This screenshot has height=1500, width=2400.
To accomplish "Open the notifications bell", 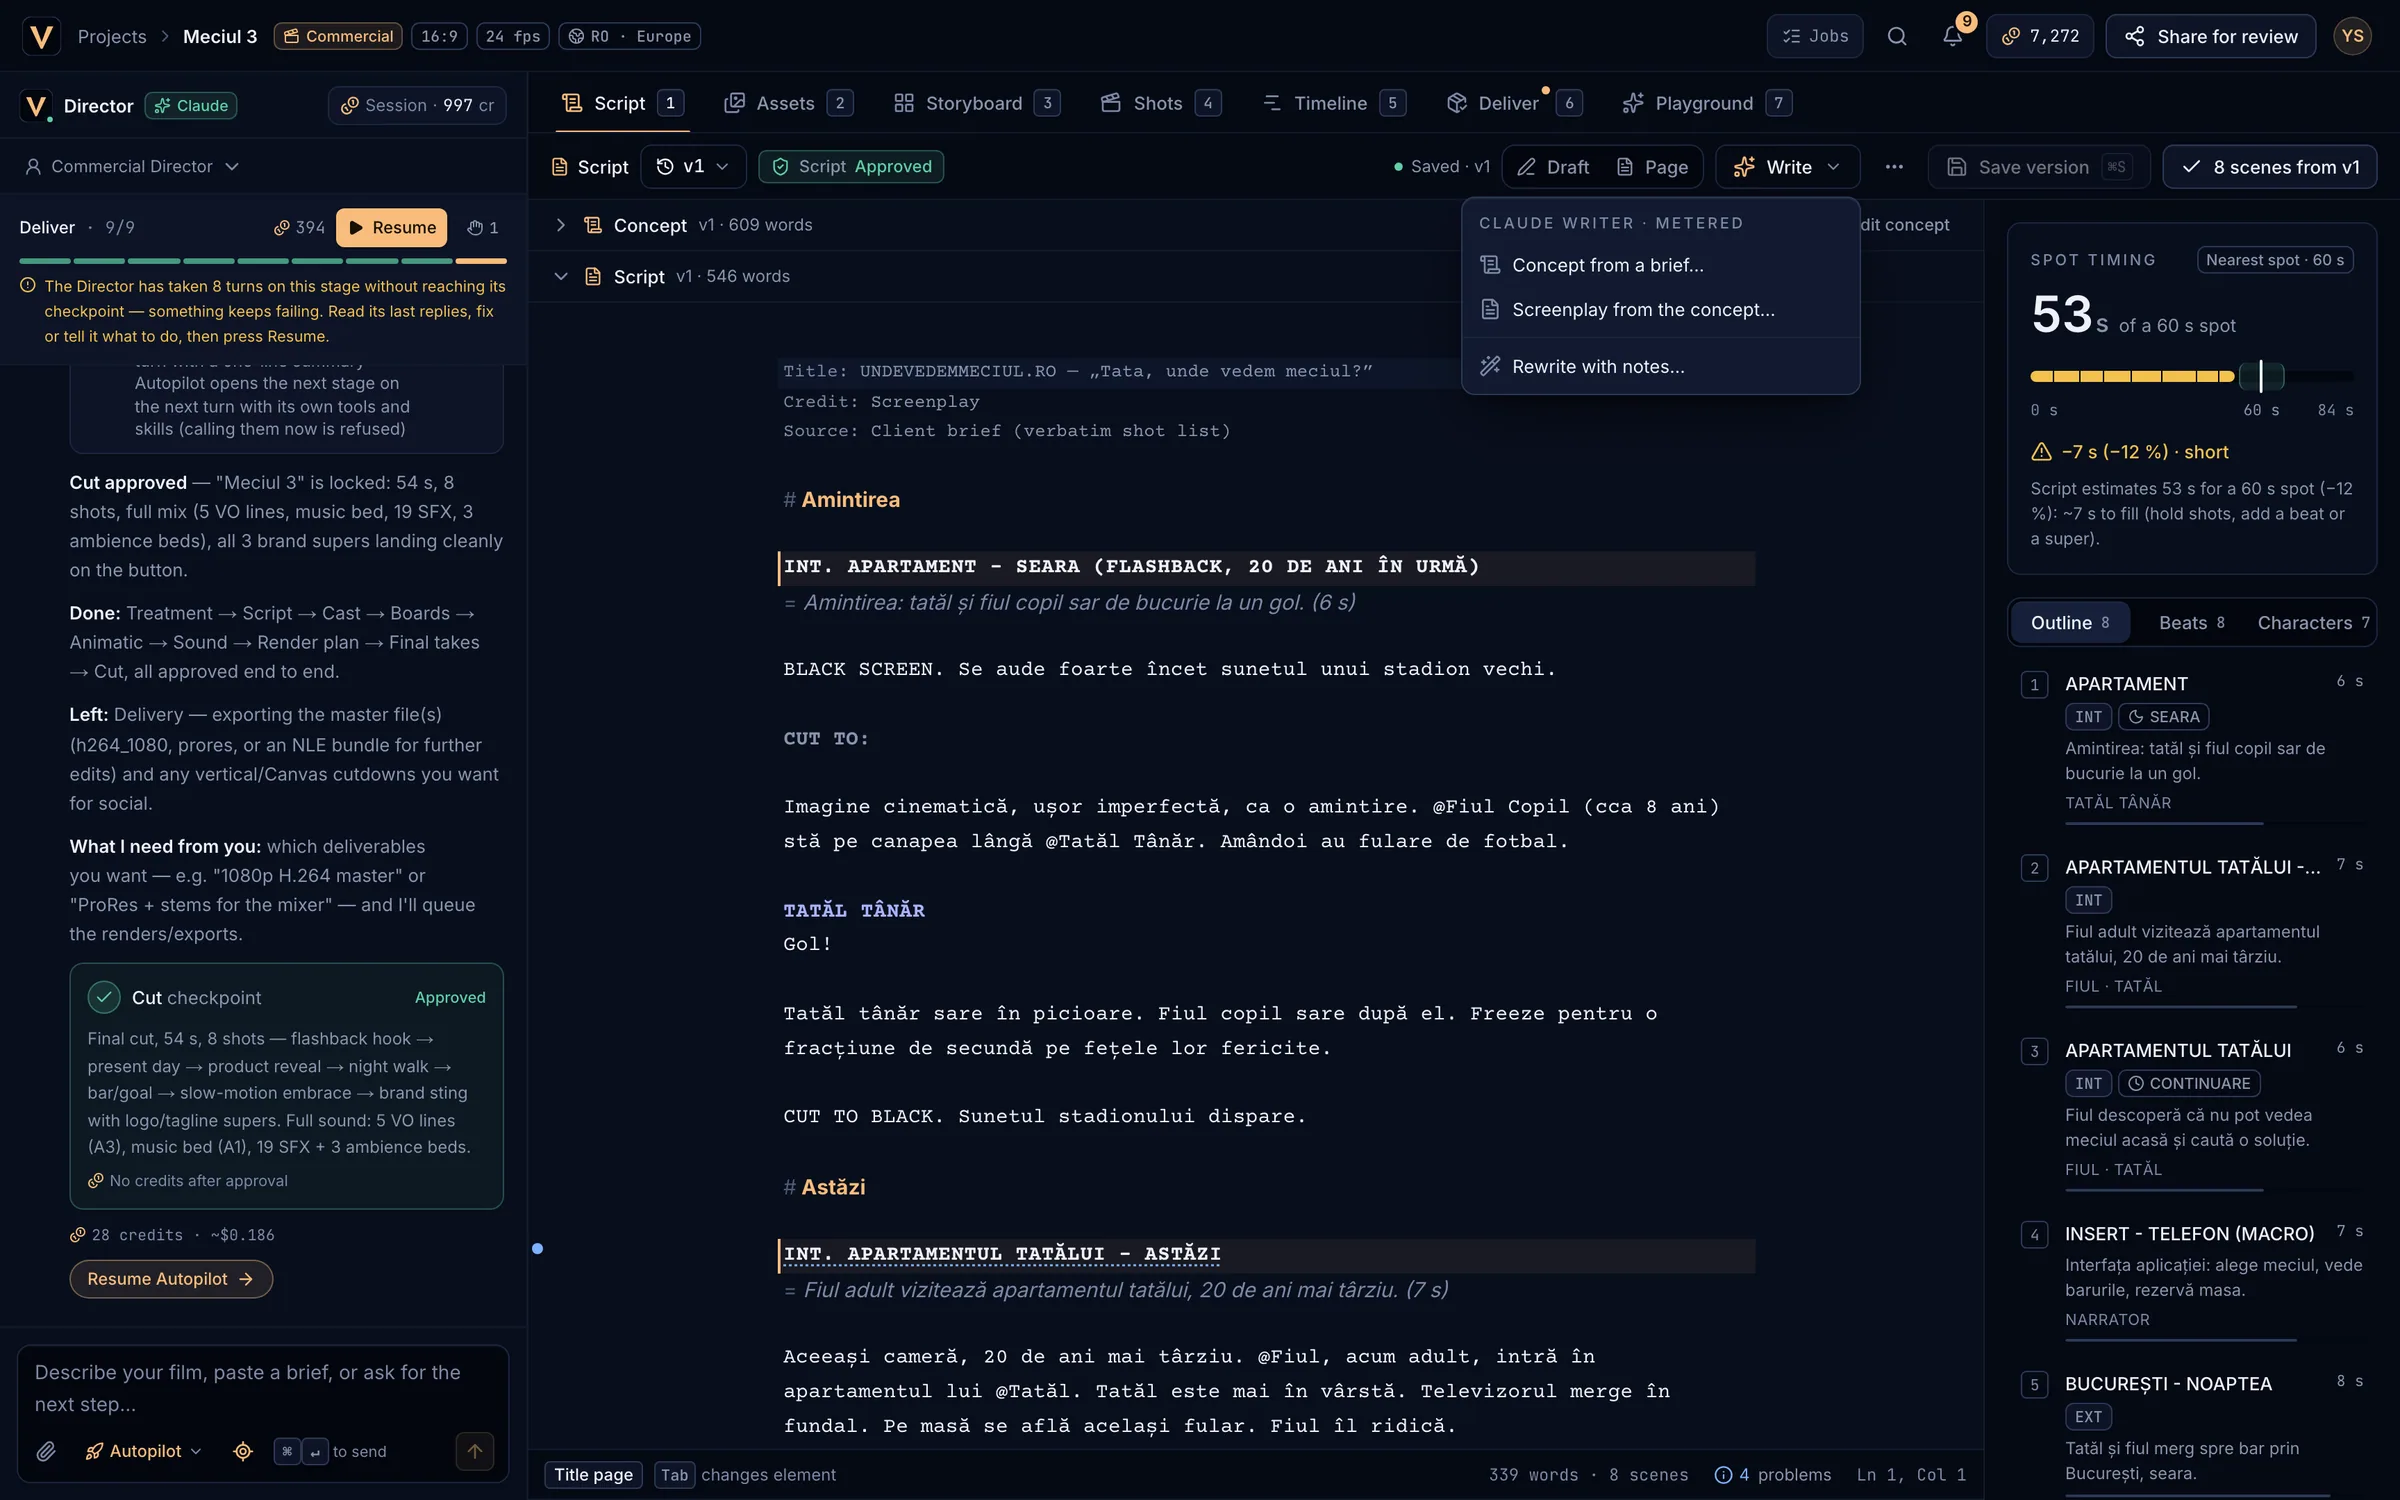I will [x=1952, y=36].
